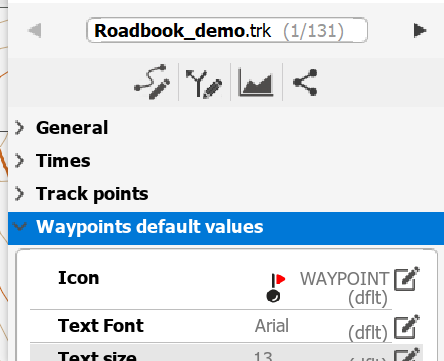Select the Waypoints default values header
Viewport: 444px width, 361px height.
pyautogui.click(x=226, y=228)
